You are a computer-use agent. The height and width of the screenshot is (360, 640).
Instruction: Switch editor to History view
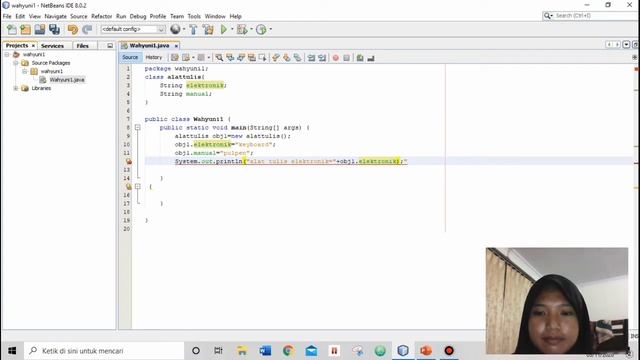pos(153,58)
